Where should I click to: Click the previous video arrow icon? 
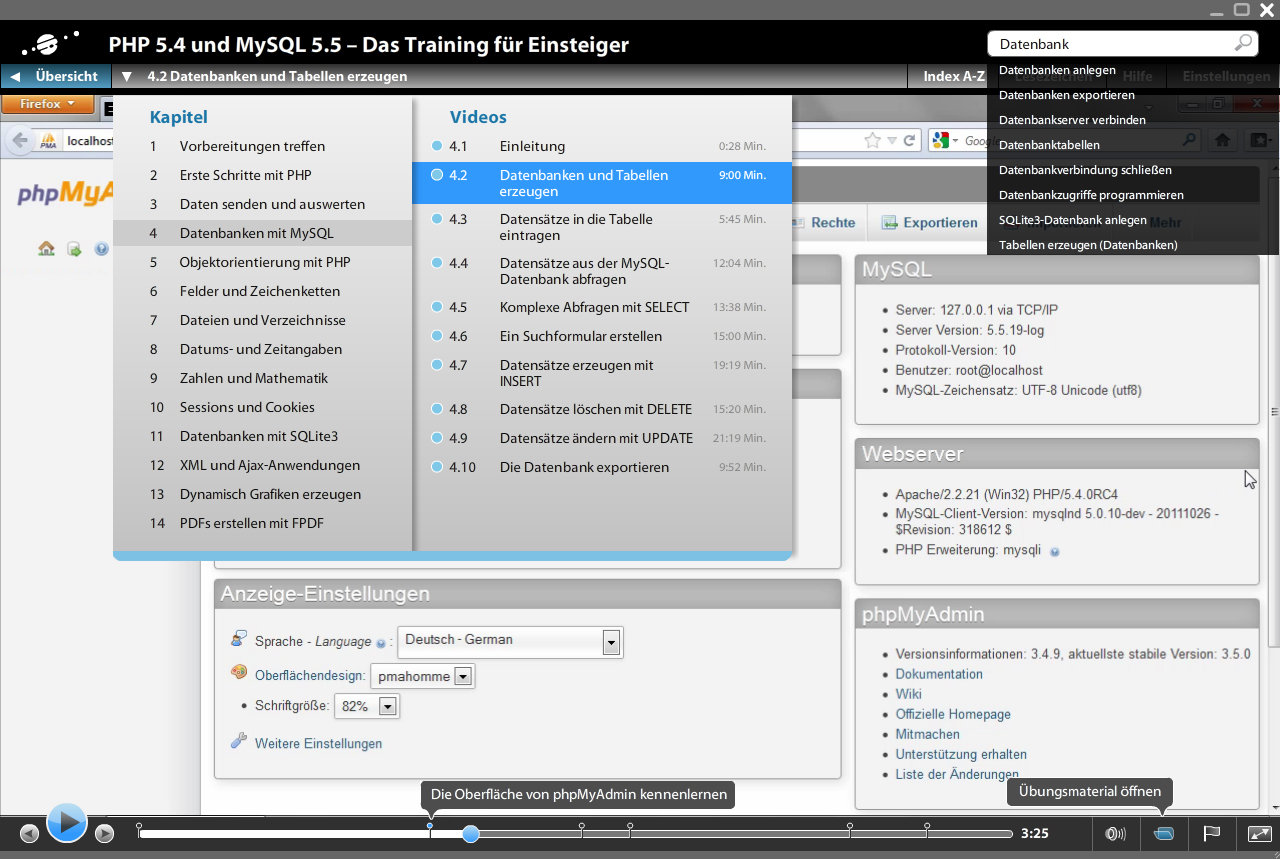29,833
